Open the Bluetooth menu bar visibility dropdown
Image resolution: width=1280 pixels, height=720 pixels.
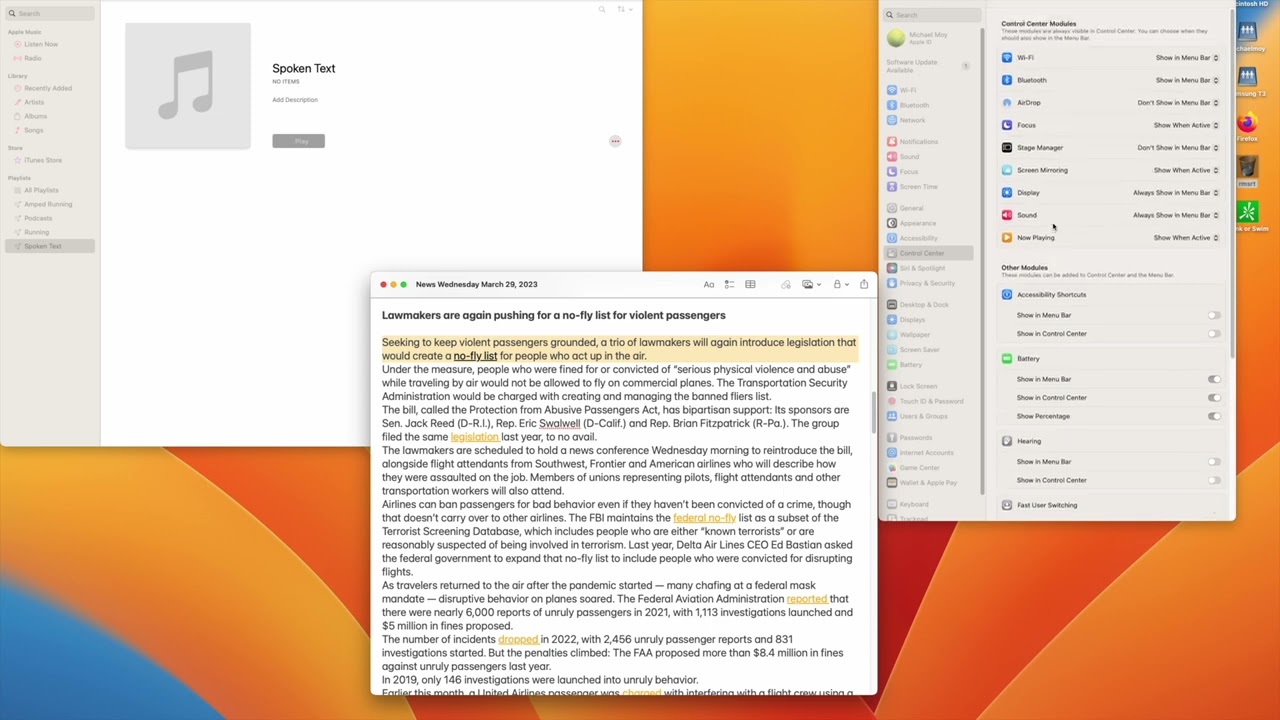(1187, 80)
